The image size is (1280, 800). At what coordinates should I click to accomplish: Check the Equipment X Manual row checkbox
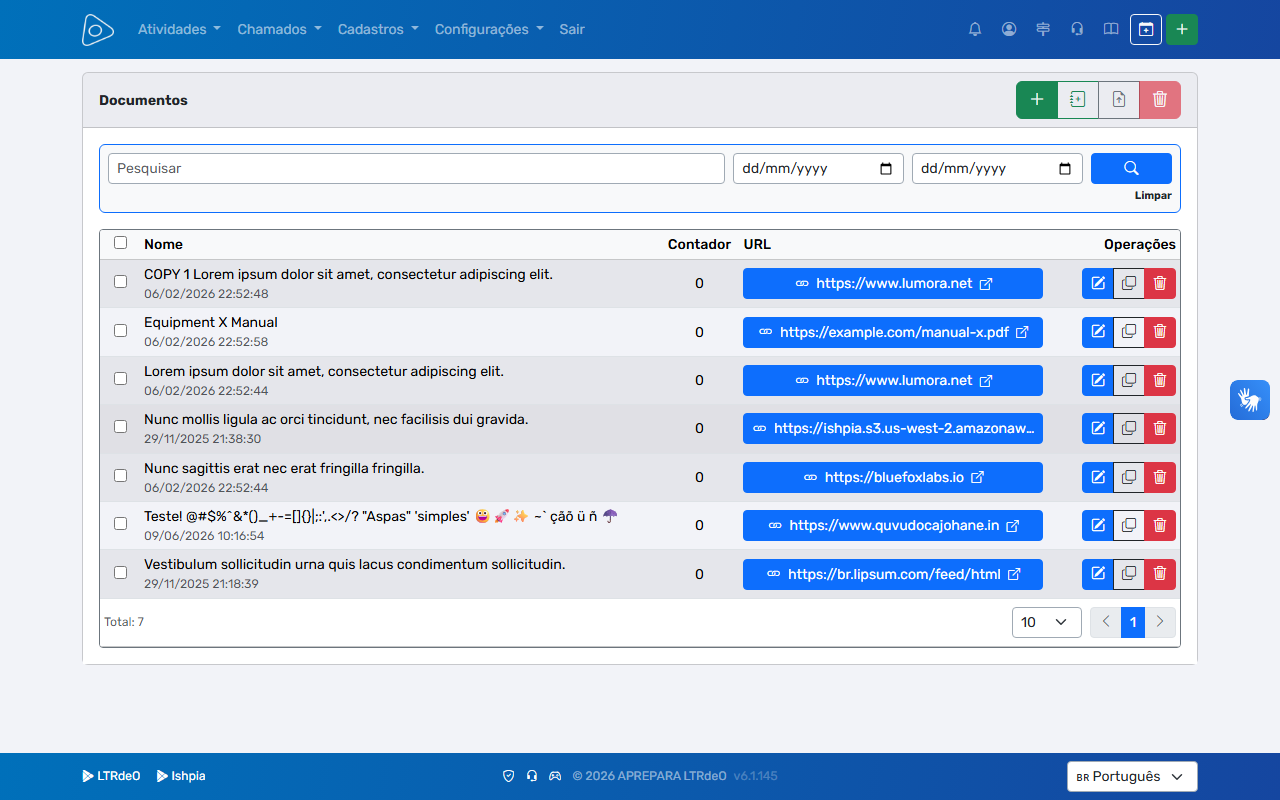pyautogui.click(x=121, y=330)
